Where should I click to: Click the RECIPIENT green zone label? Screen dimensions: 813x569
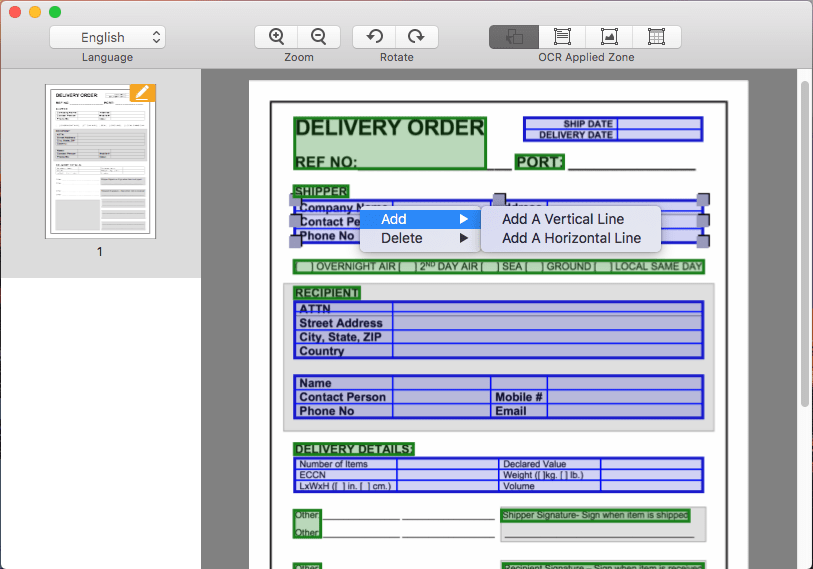pos(327,293)
